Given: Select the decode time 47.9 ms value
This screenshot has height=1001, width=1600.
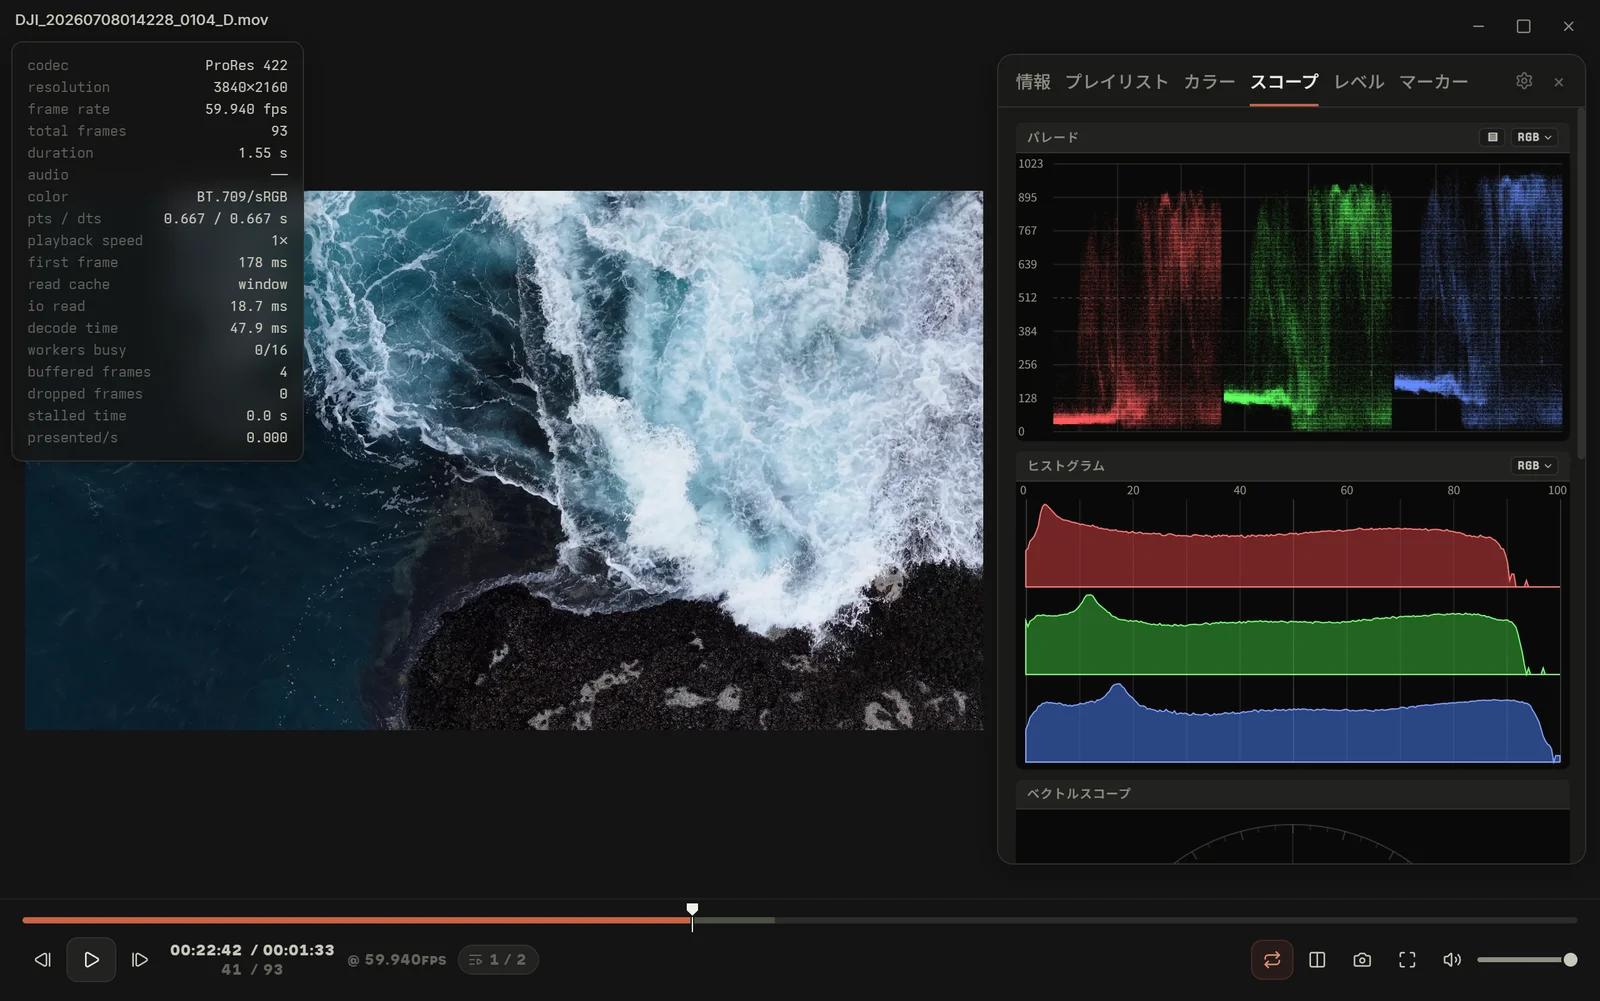Looking at the screenshot, I should [x=258, y=328].
